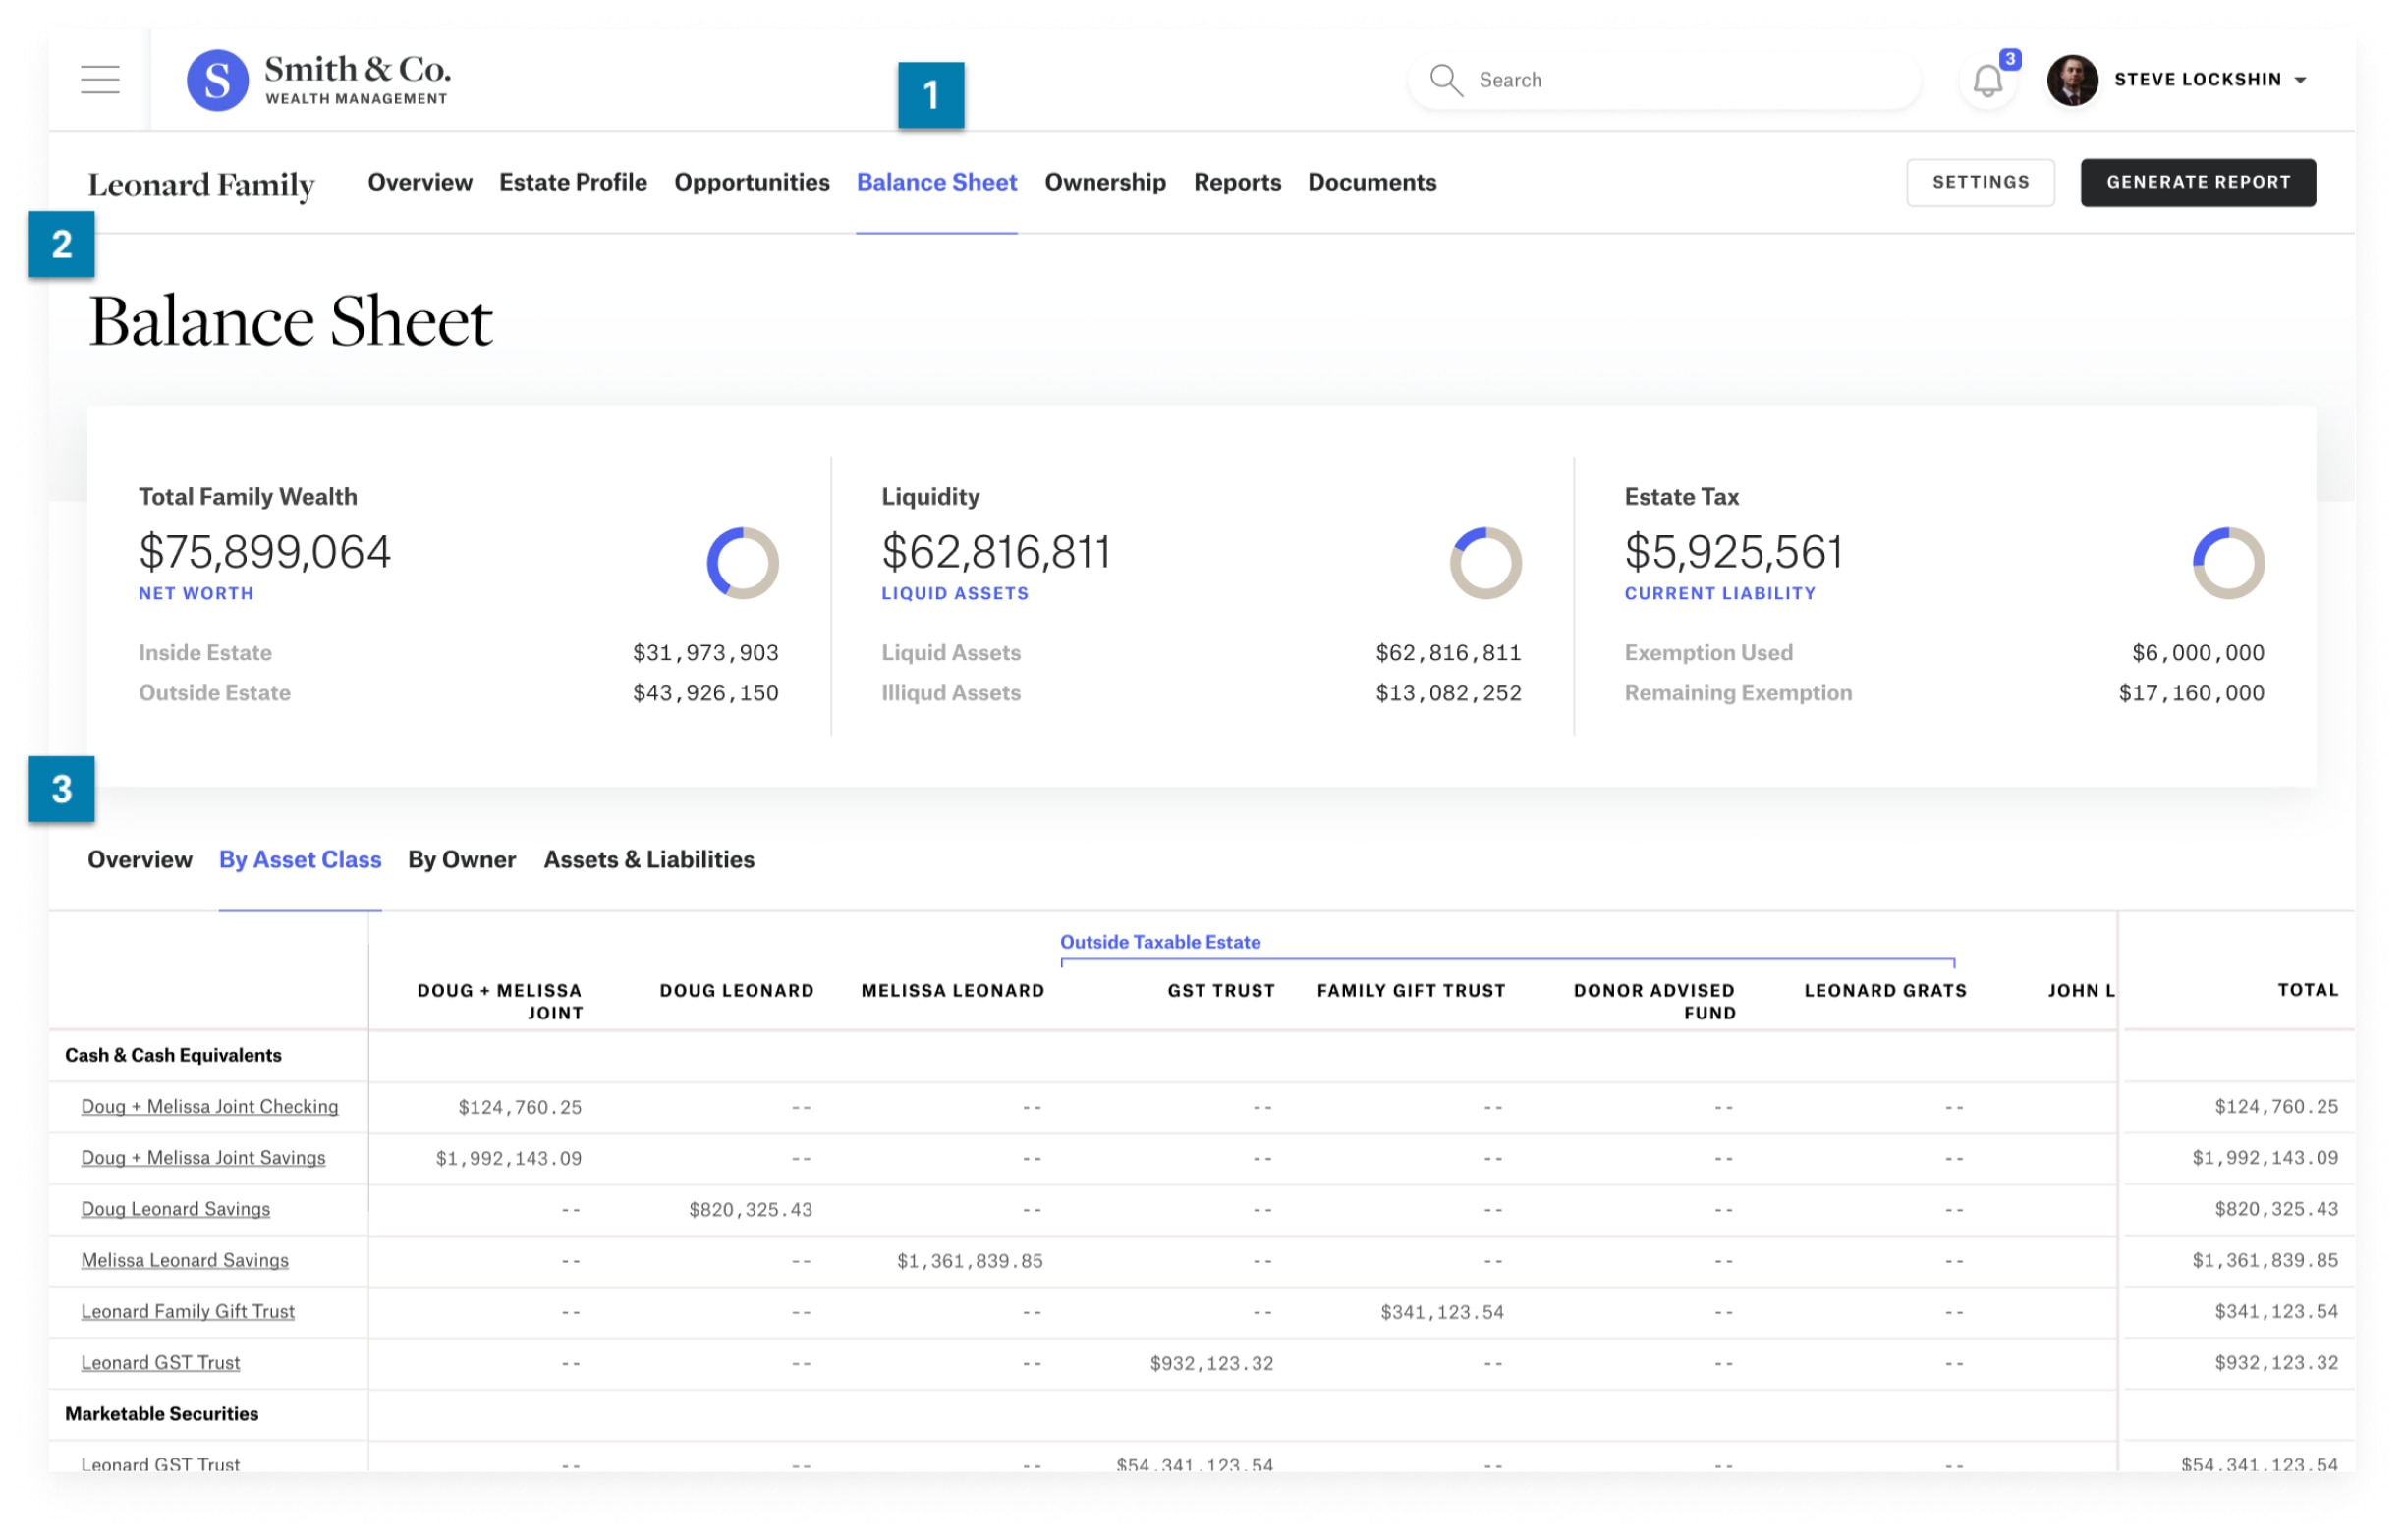Click the Inside Estate value $31,973,903
The height and width of the screenshot is (1540, 2405).
tap(705, 653)
